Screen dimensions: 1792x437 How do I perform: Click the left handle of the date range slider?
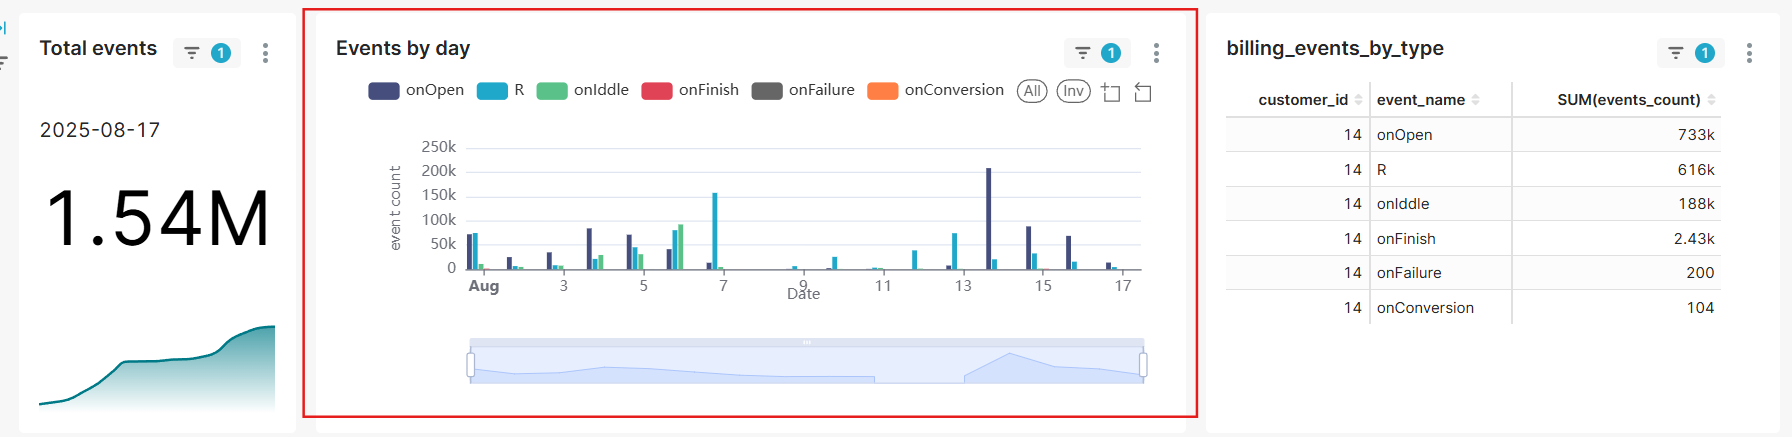(471, 365)
